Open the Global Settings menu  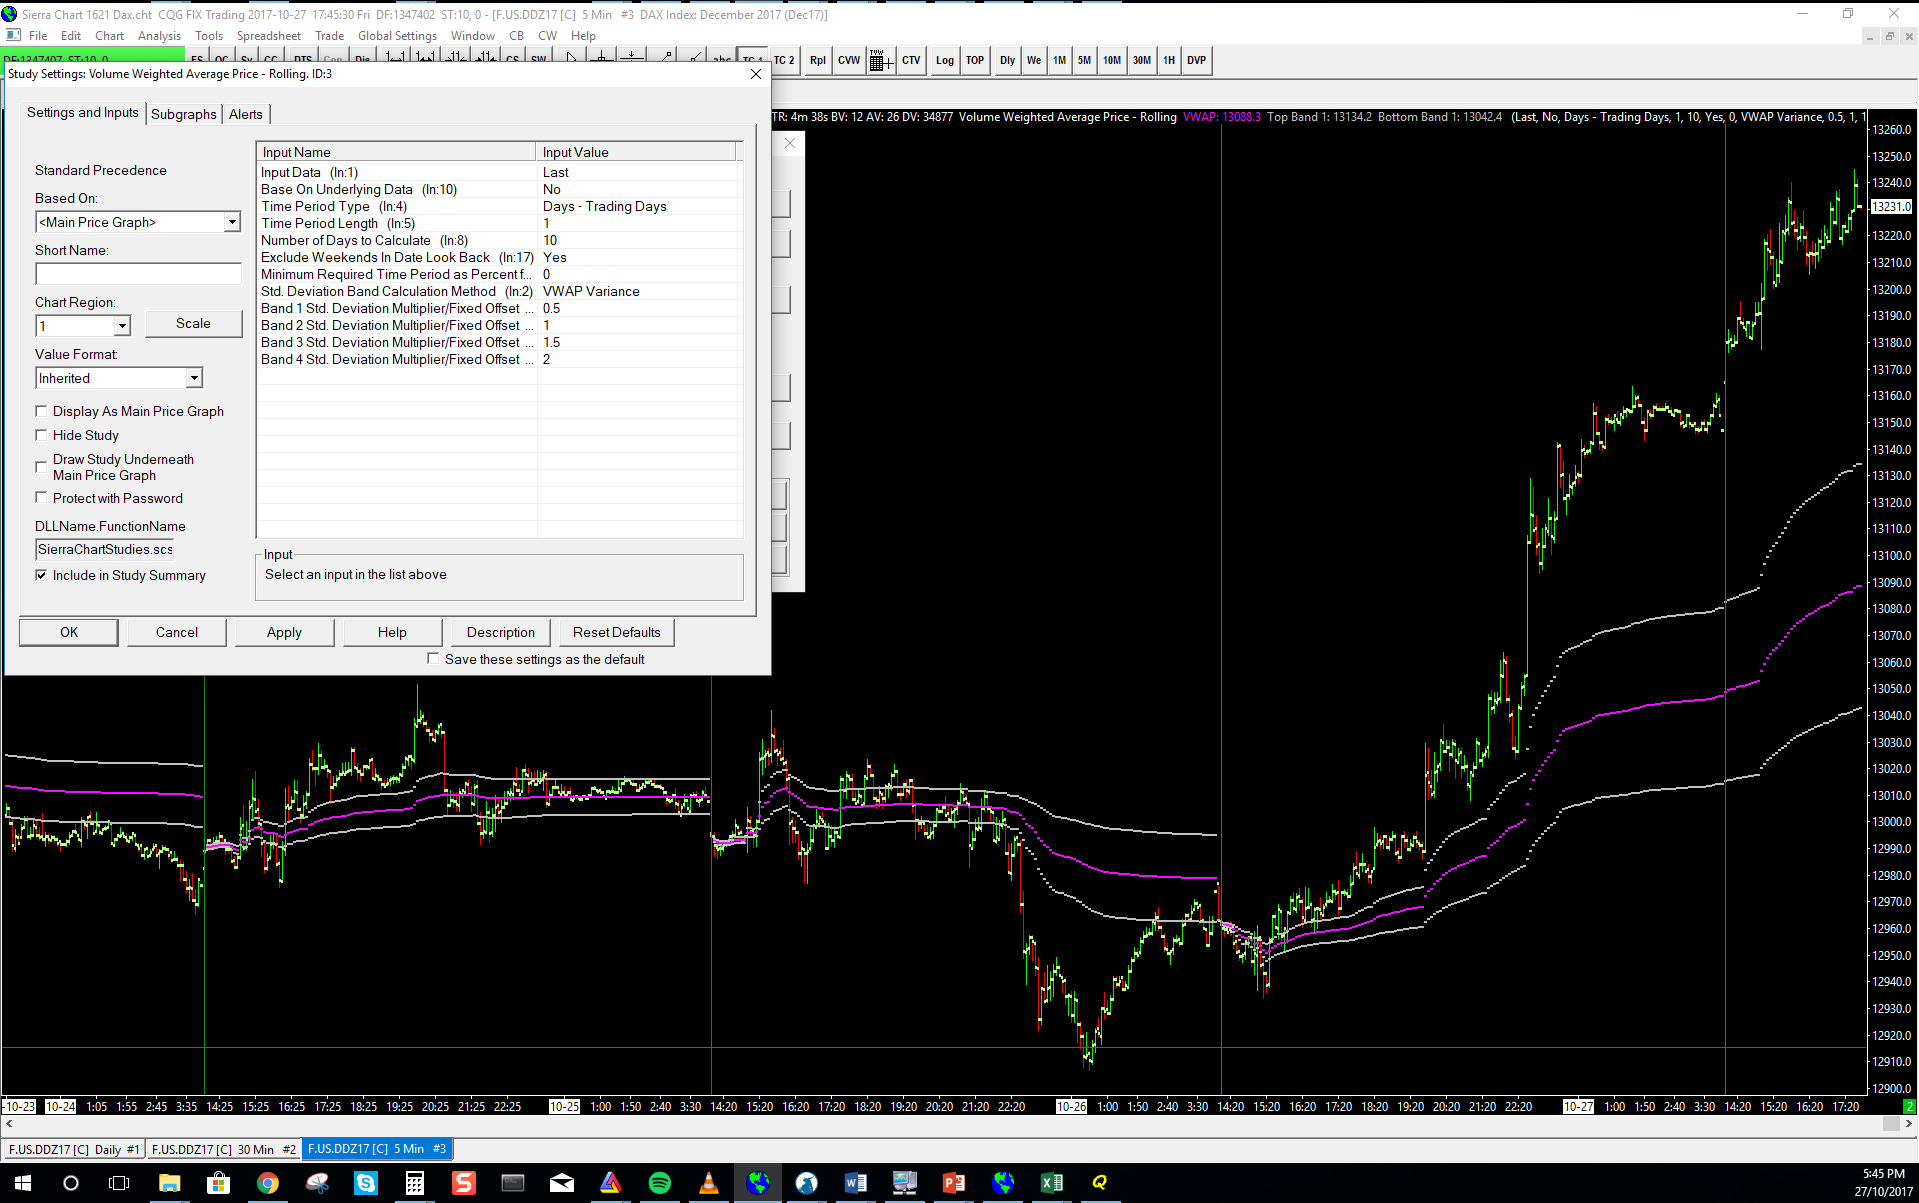tap(397, 36)
